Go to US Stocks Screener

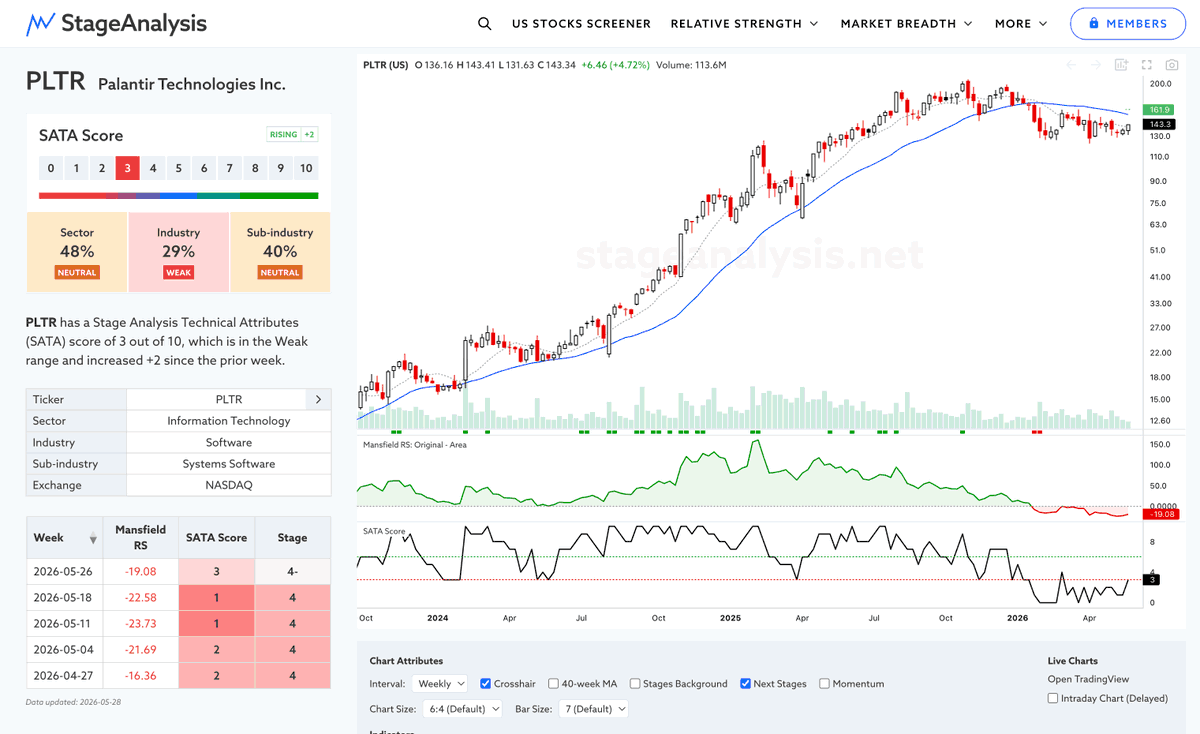(581, 23)
